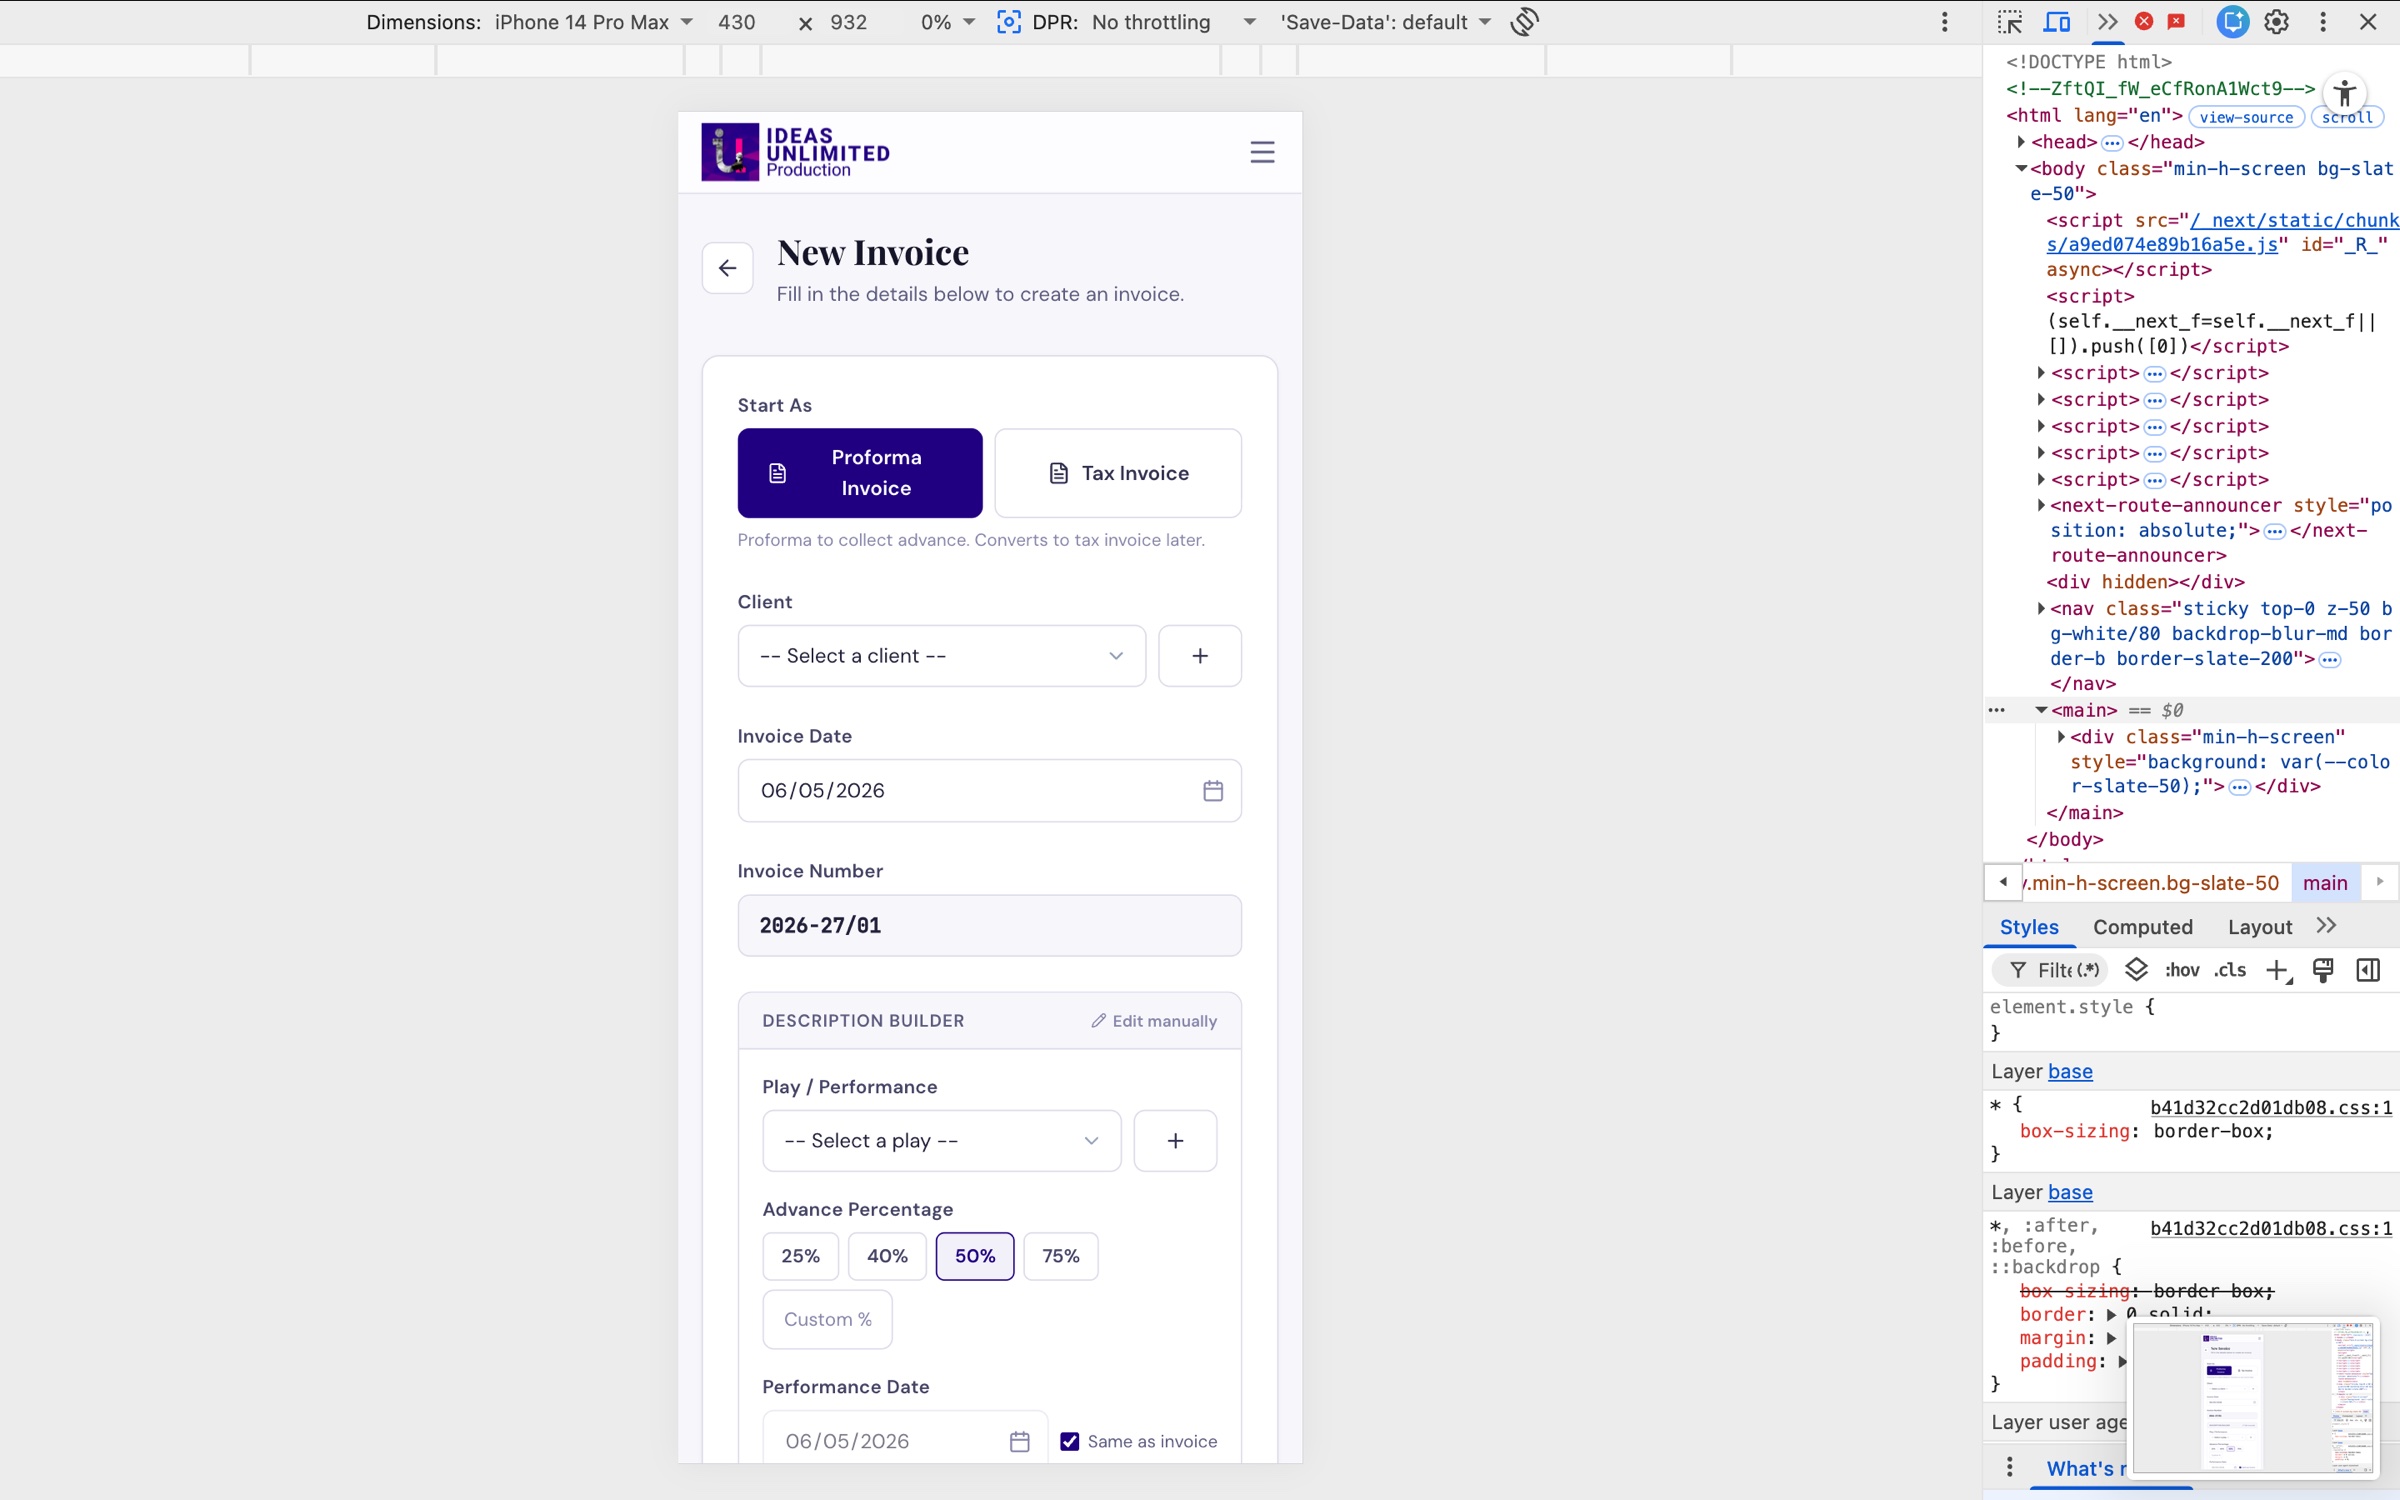
Task: Expand the margin property triangle in Styles
Action: [x=2111, y=1338]
